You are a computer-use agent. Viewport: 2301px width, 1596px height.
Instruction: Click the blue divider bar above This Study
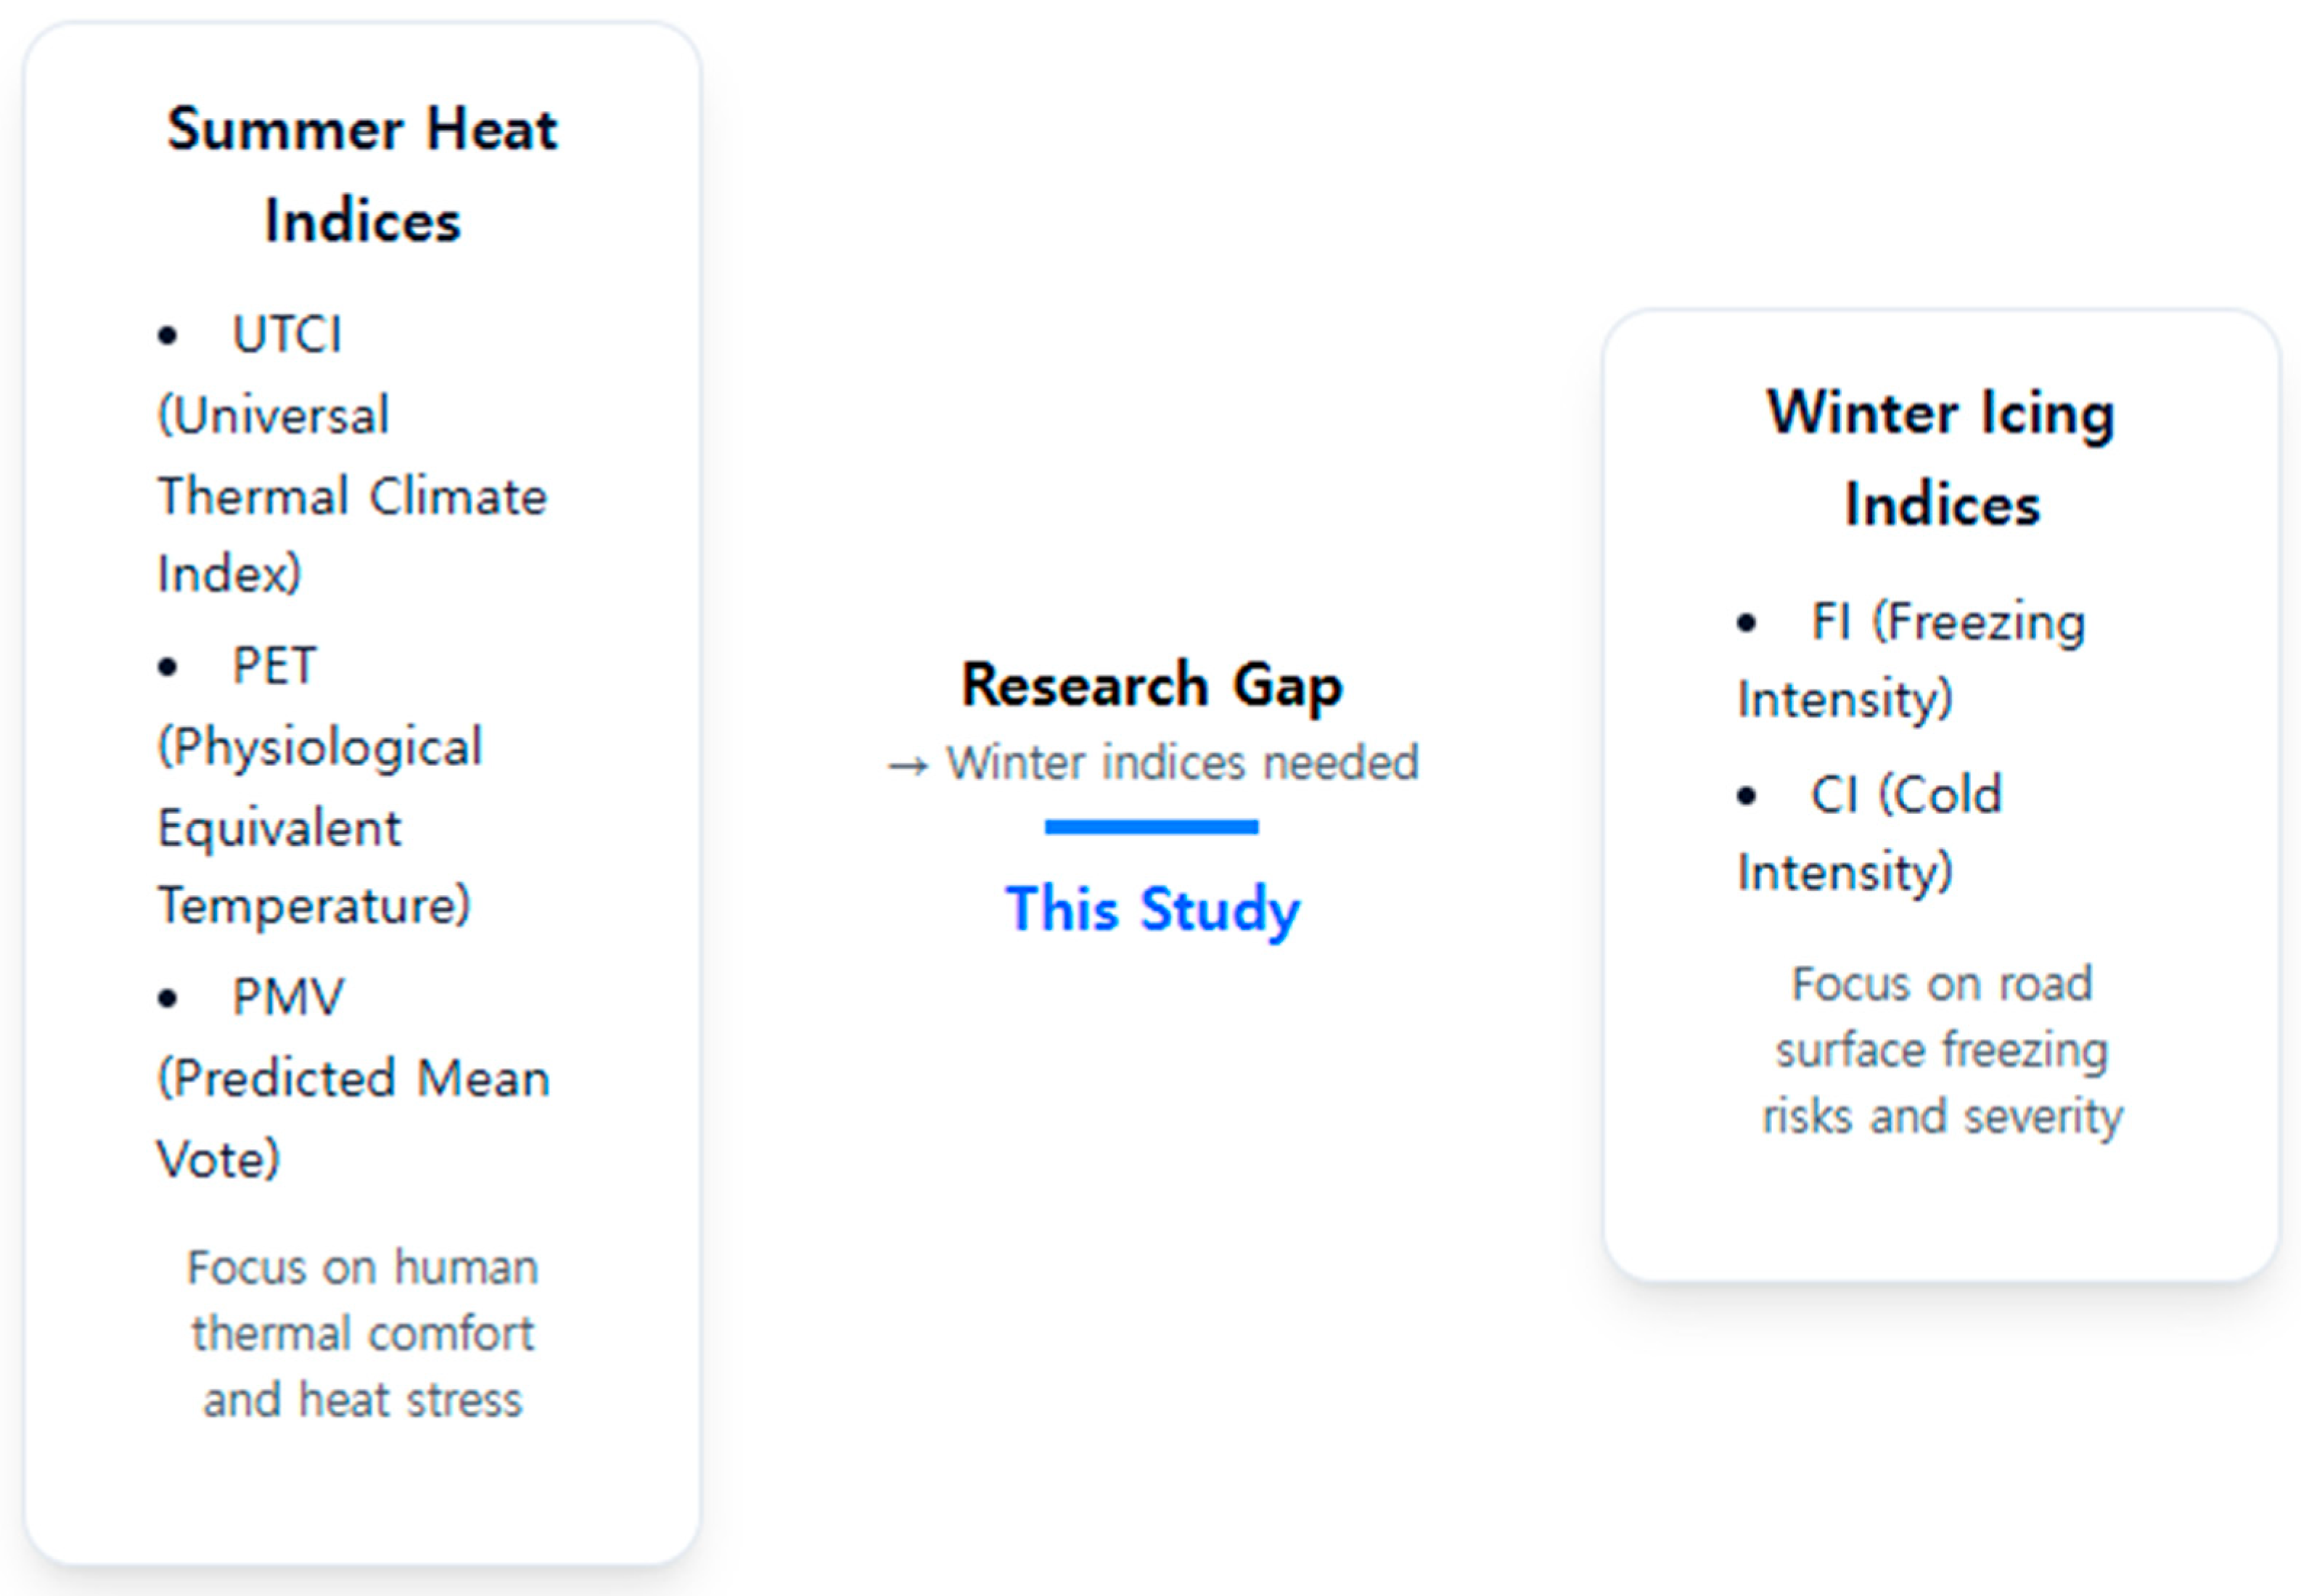click(1151, 827)
